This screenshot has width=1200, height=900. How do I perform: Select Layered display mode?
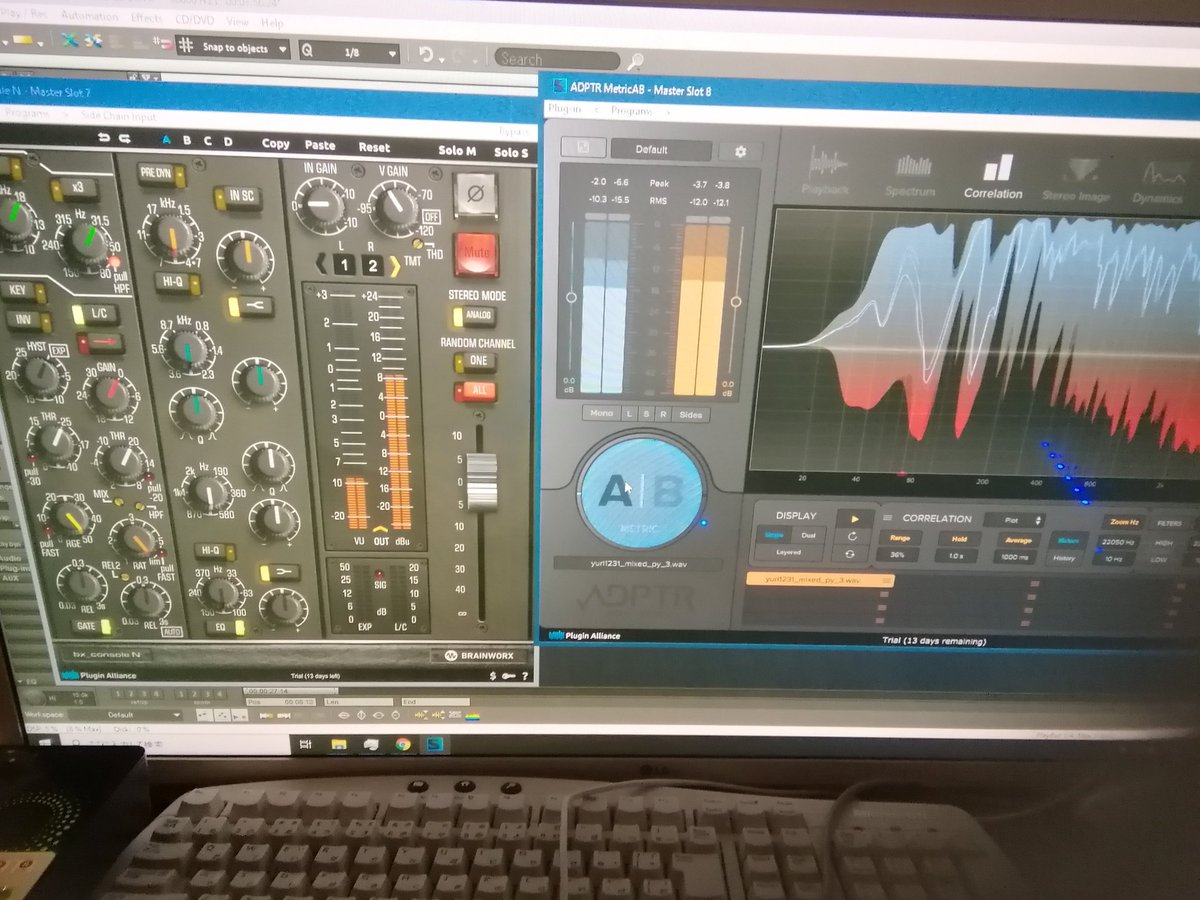pyautogui.click(x=788, y=552)
